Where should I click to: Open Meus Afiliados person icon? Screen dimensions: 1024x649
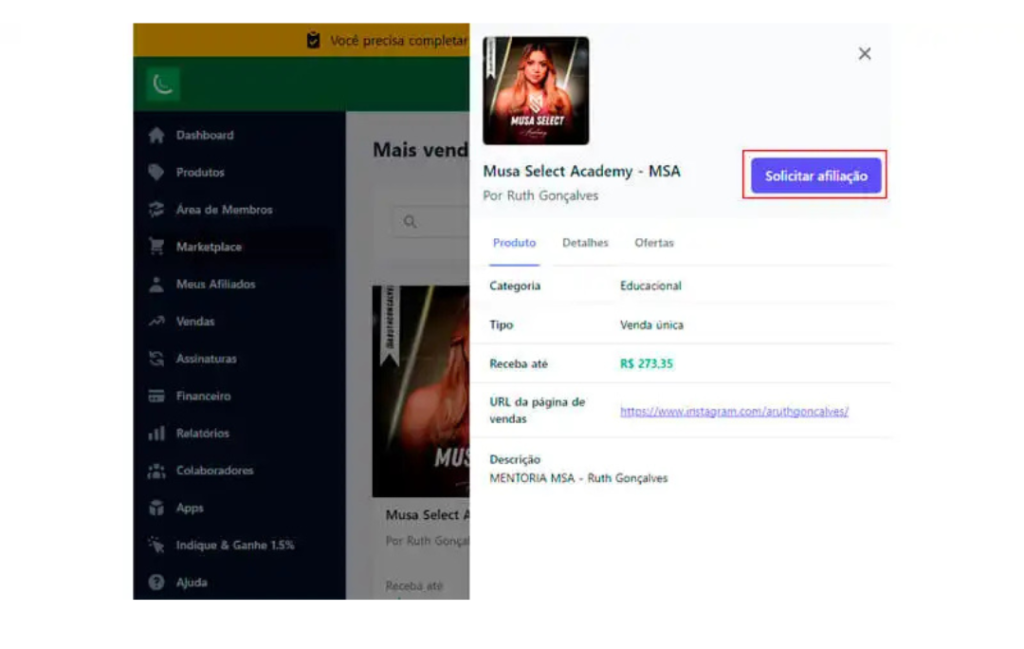click(156, 284)
